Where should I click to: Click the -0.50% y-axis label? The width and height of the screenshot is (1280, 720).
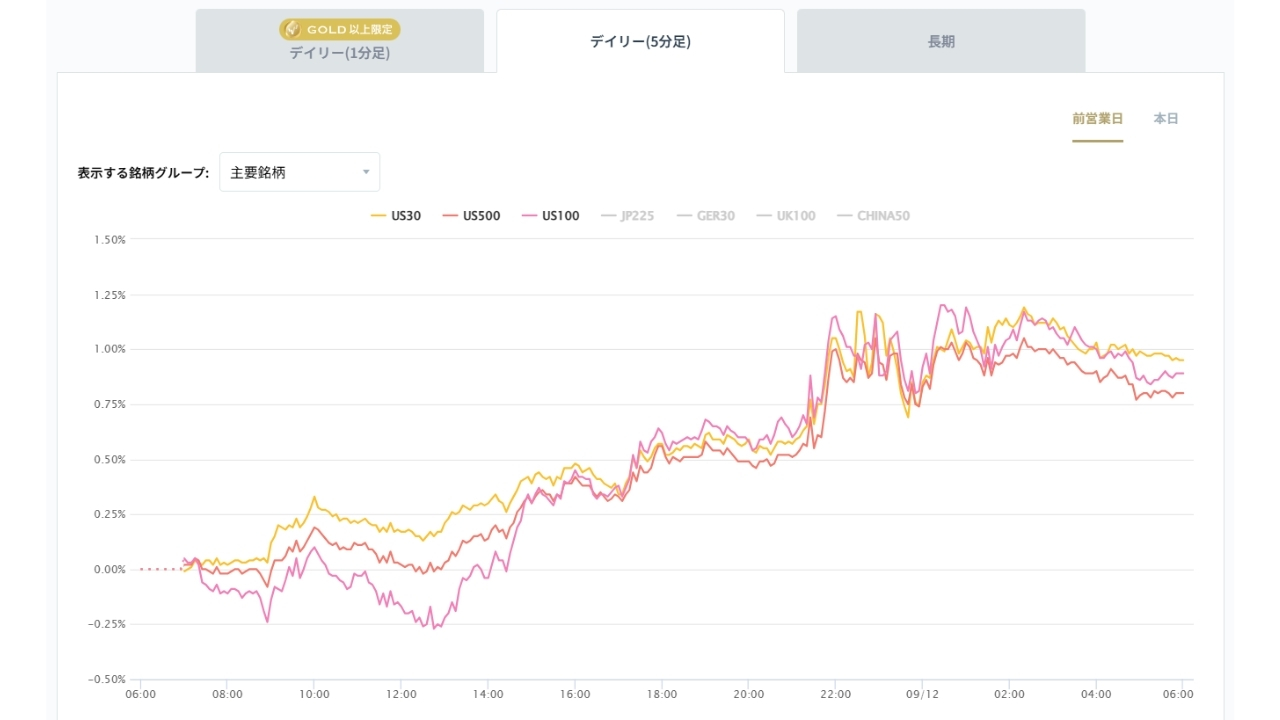107,679
